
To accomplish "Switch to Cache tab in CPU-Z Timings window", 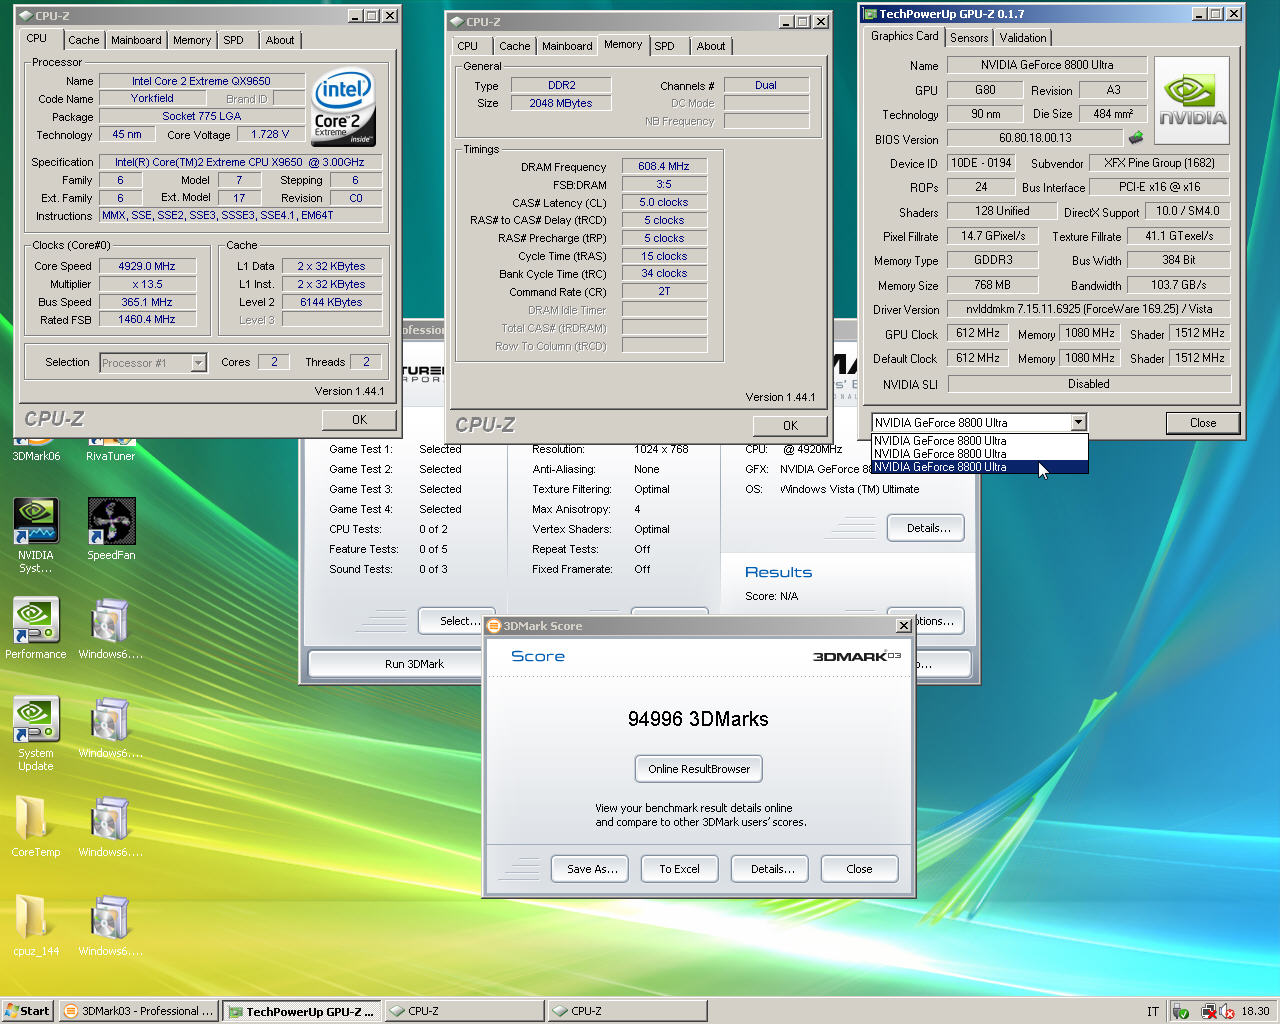I will tap(514, 46).
